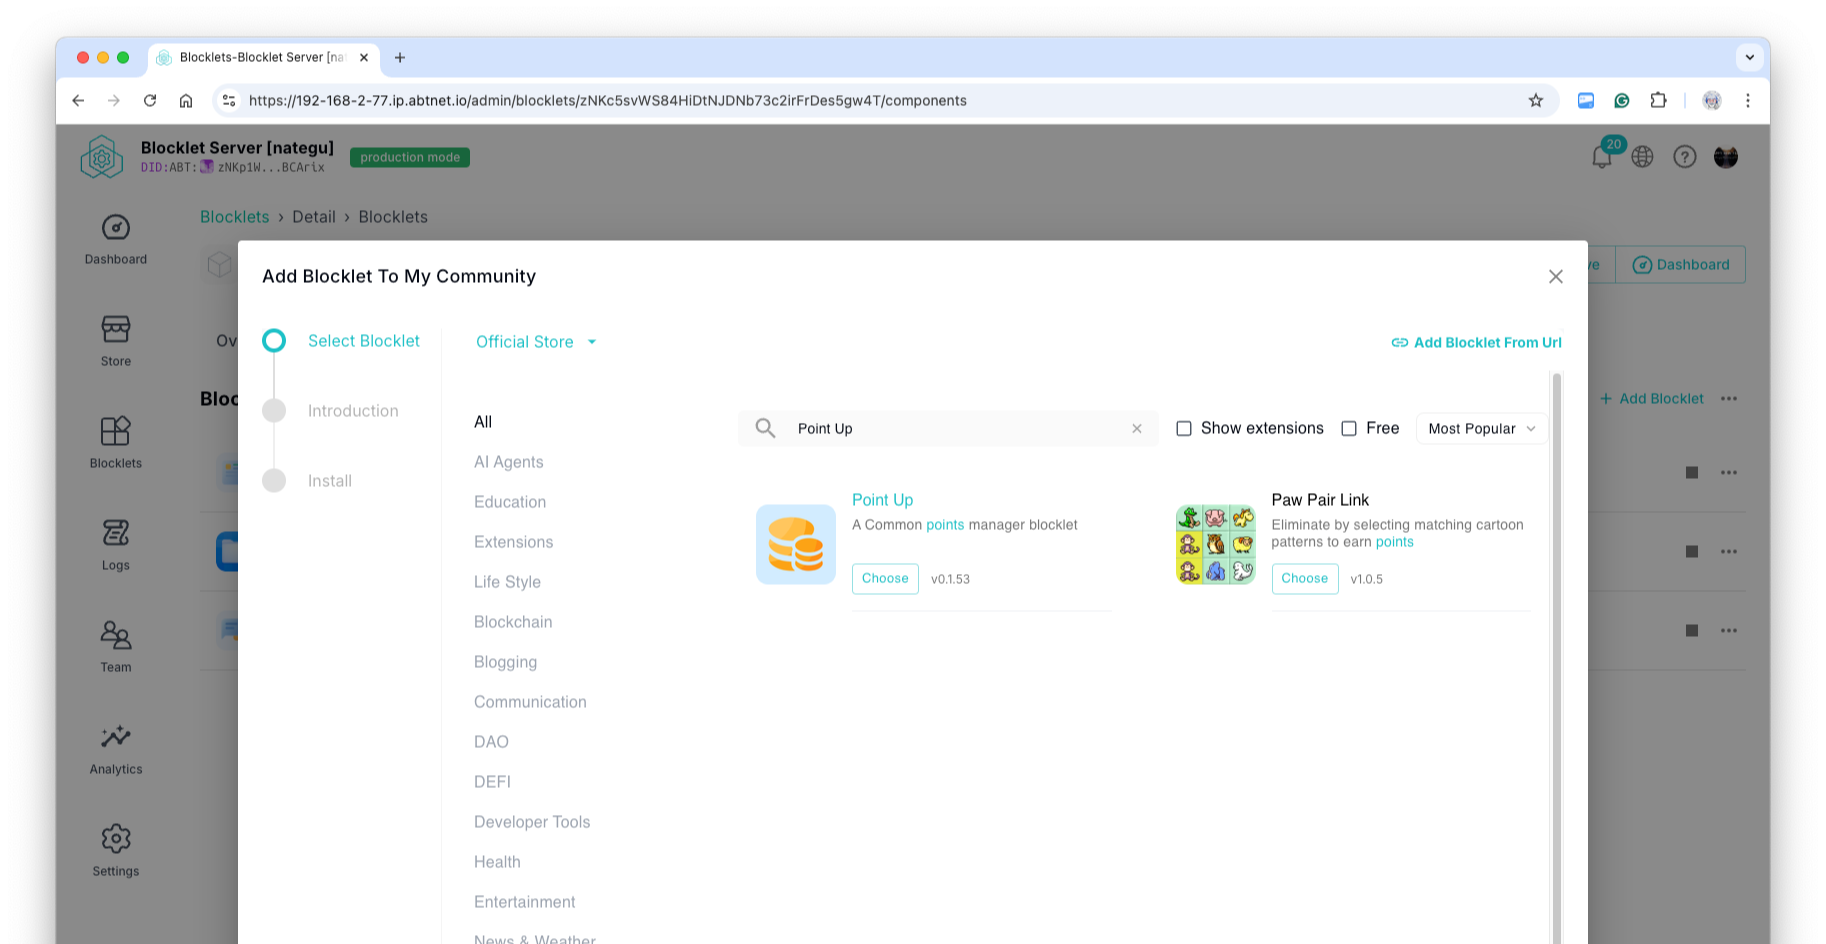Choose the Paw Pair Link blocklet

(1304, 578)
